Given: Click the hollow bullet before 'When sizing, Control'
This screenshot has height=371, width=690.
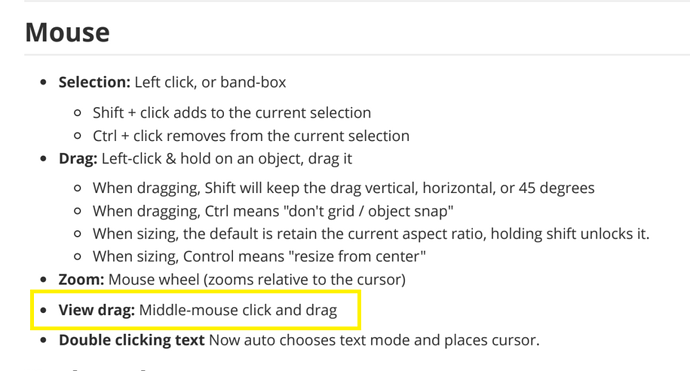Looking at the screenshot, I should point(77,257).
